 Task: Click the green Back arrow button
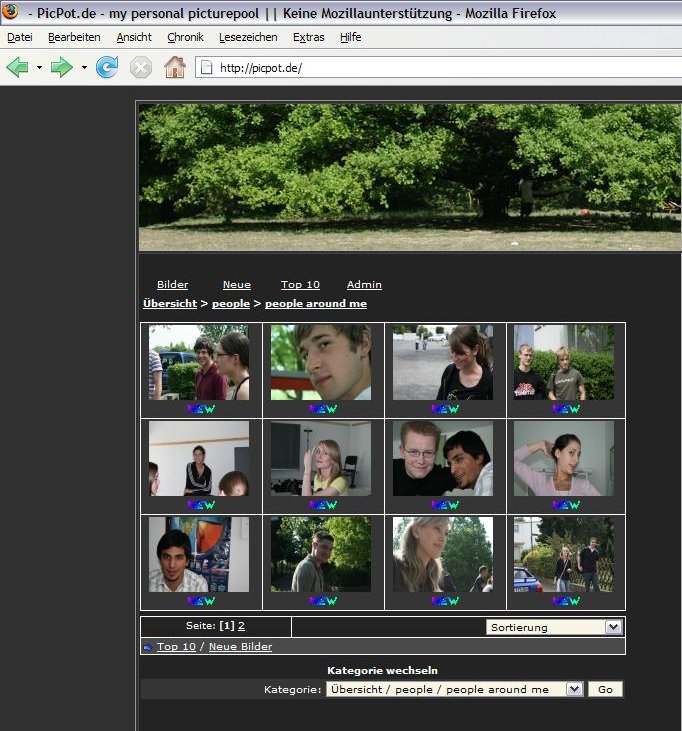pos(18,67)
